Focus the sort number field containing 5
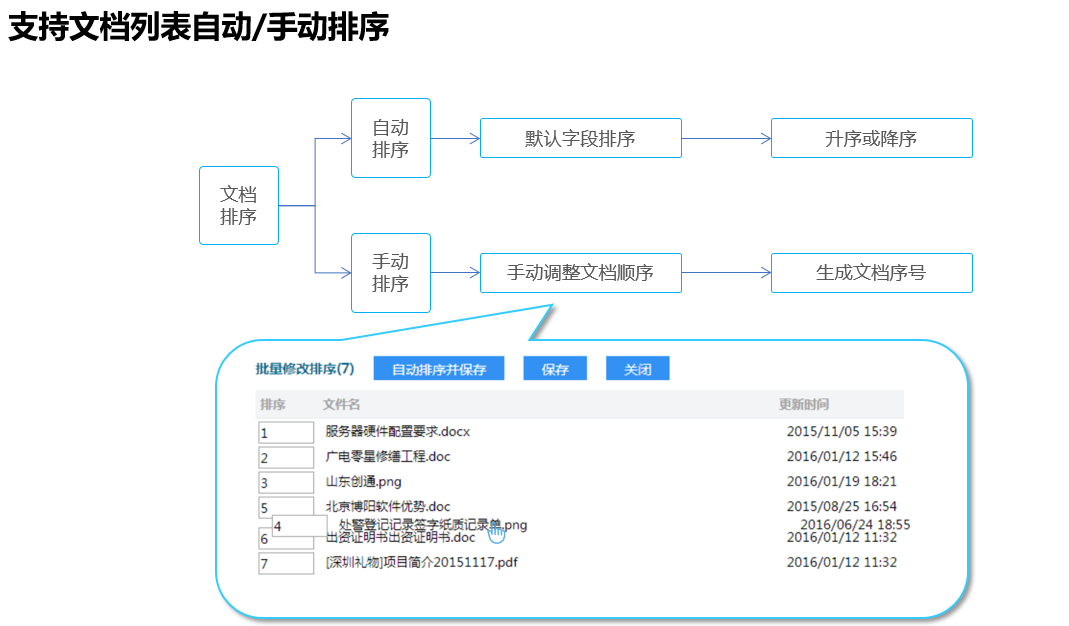This screenshot has width=1069, height=626. pos(286,507)
